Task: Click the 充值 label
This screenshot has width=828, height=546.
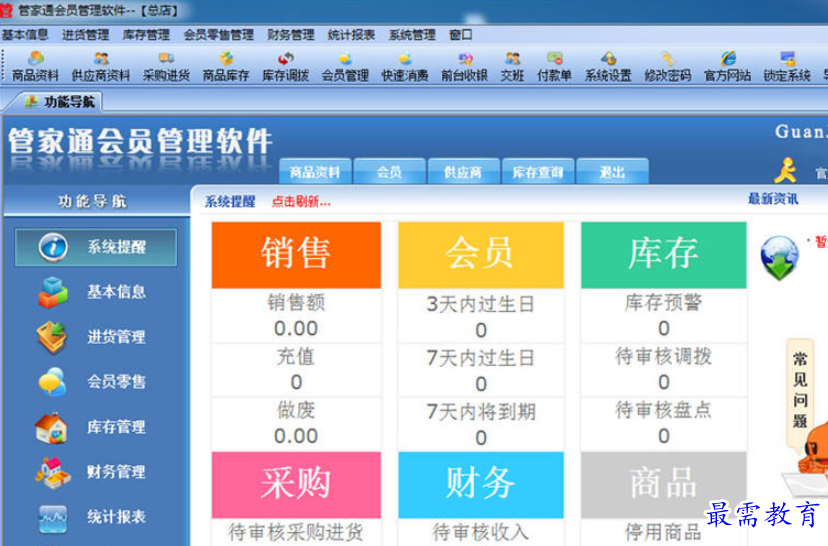Action: [296, 356]
